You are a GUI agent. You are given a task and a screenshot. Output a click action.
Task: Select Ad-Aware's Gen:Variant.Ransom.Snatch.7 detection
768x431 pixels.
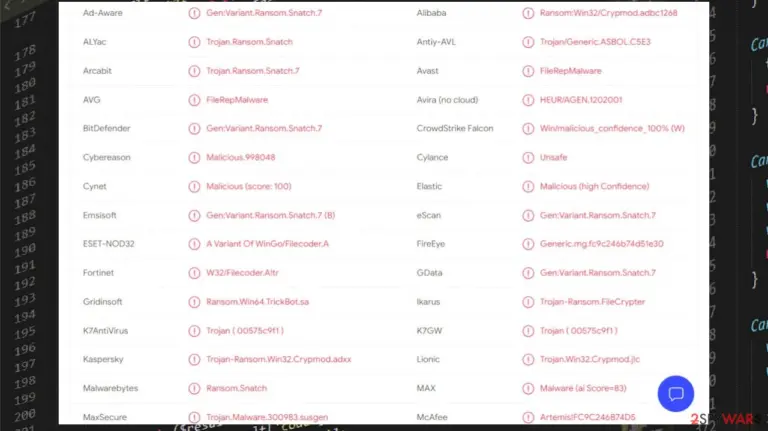click(x=264, y=13)
